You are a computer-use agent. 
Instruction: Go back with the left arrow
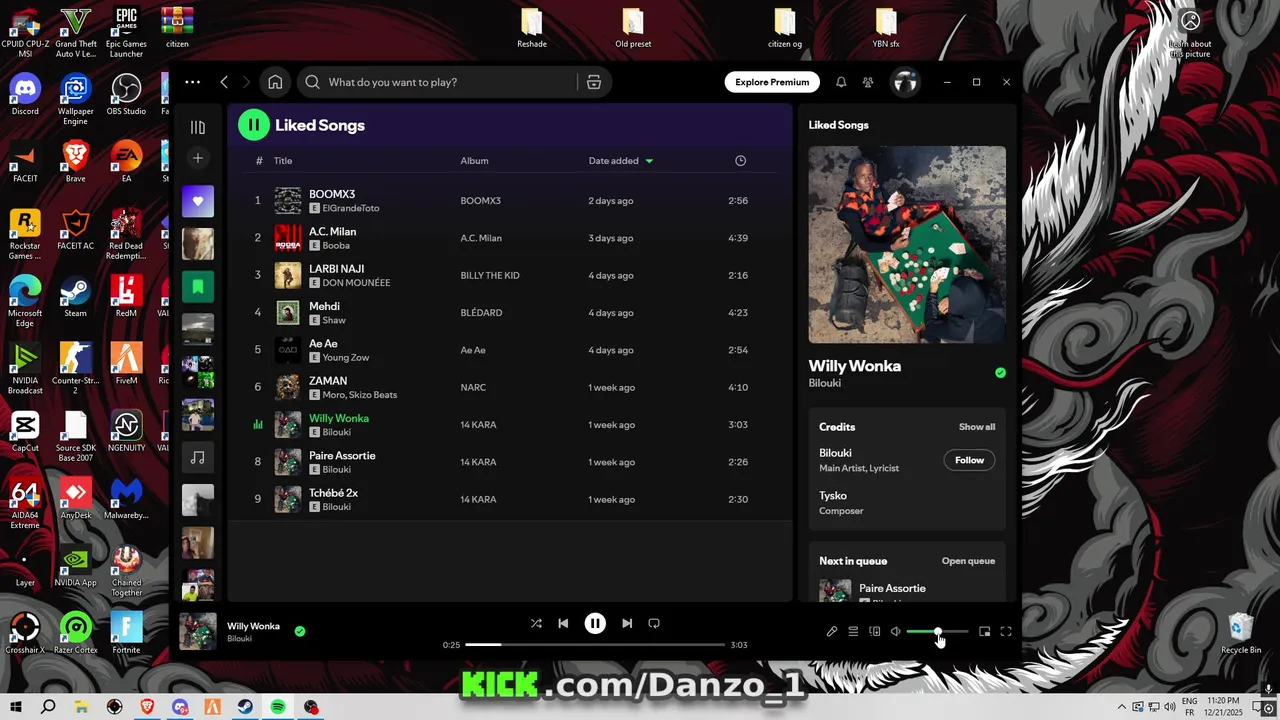coord(224,82)
